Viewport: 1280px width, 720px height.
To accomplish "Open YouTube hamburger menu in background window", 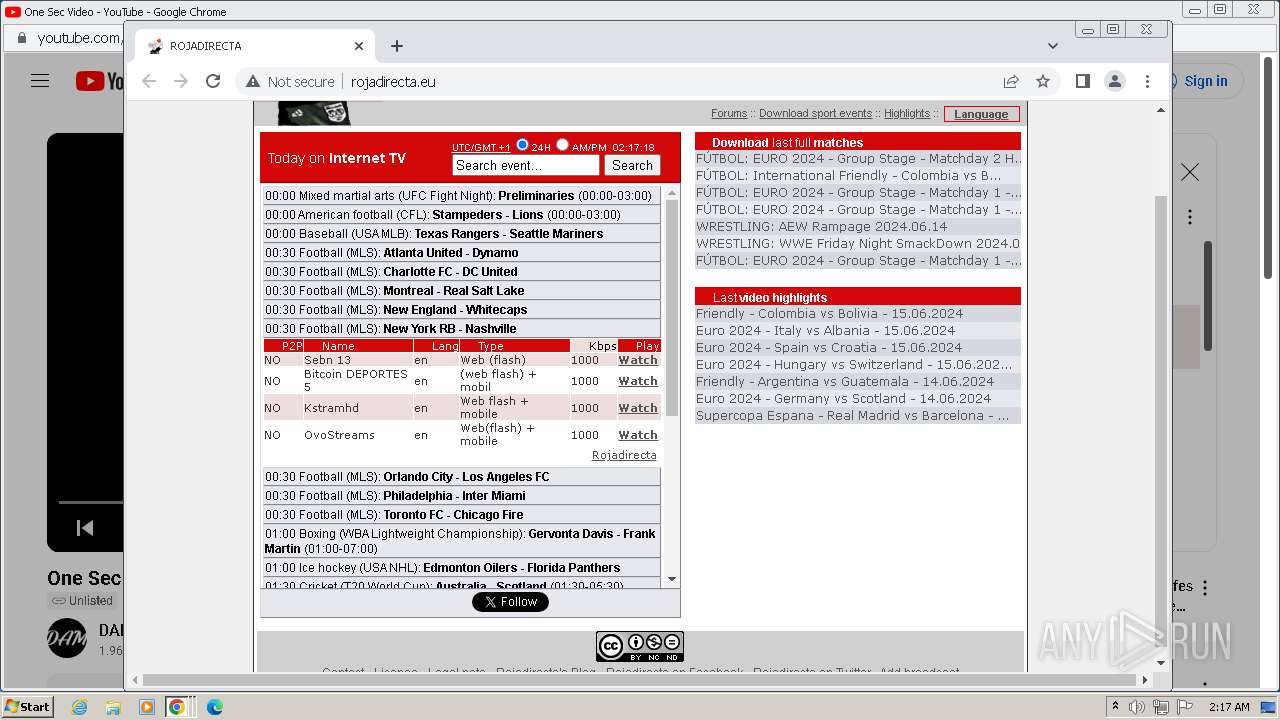I will pyautogui.click(x=40, y=81).
